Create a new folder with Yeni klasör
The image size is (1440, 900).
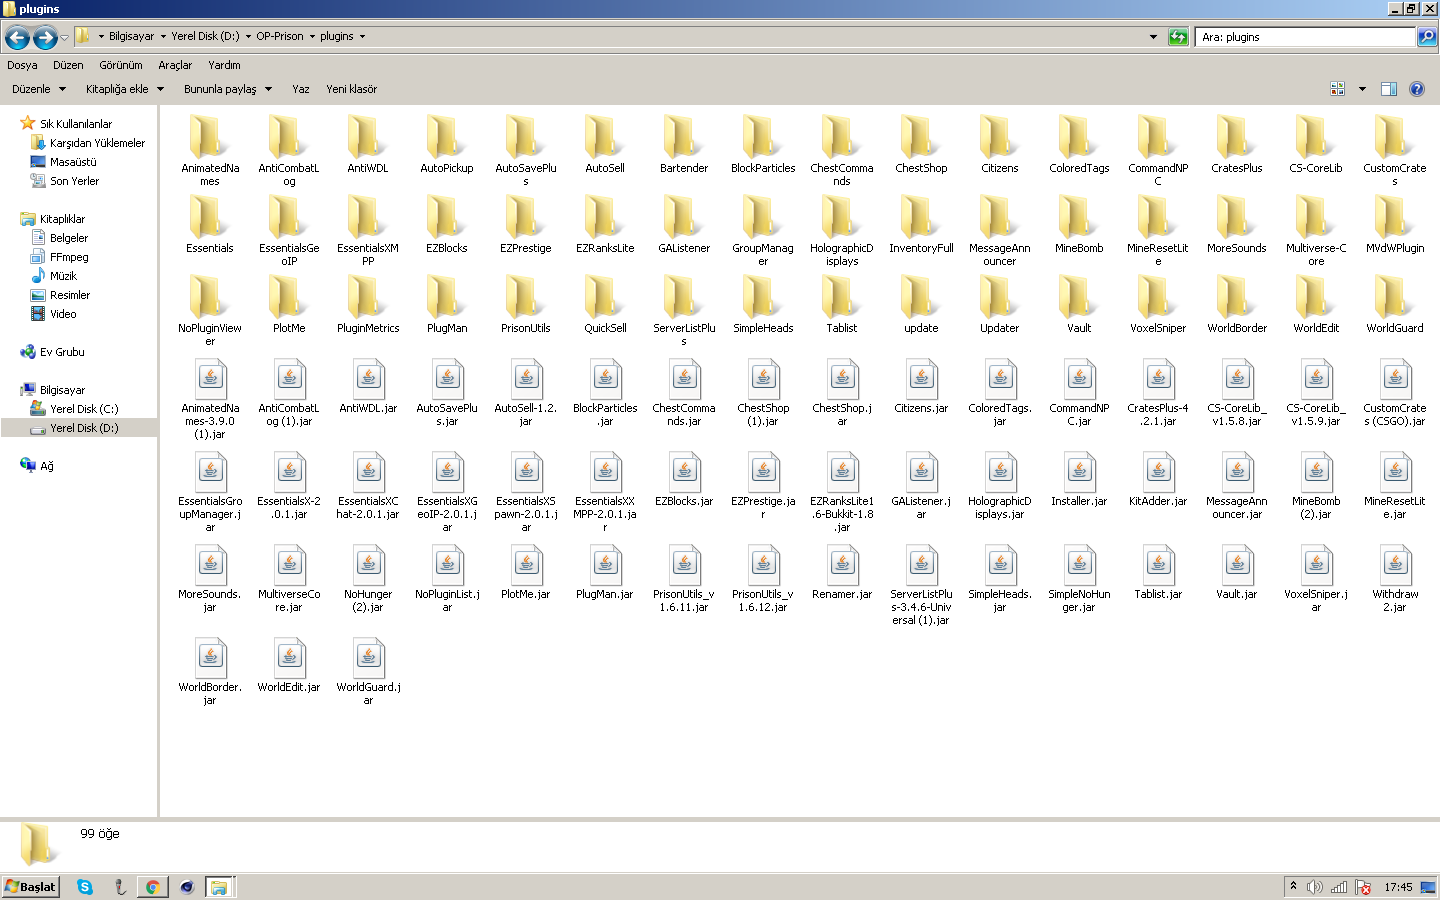(352, 89)
